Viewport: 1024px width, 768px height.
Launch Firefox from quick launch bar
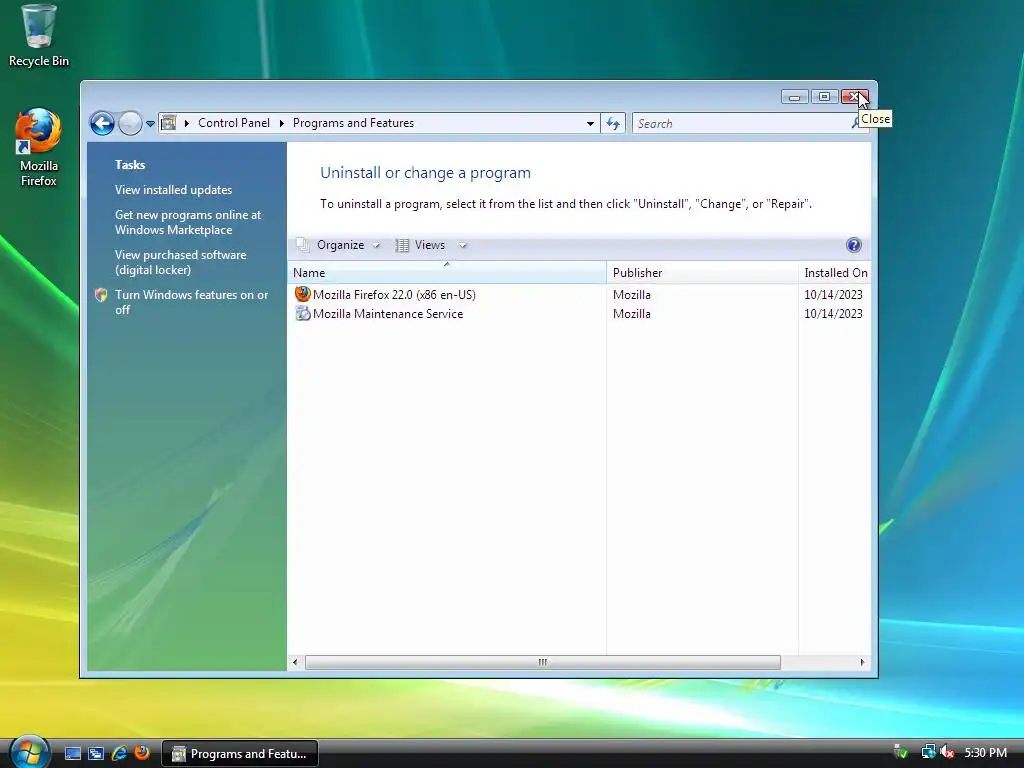142,753
